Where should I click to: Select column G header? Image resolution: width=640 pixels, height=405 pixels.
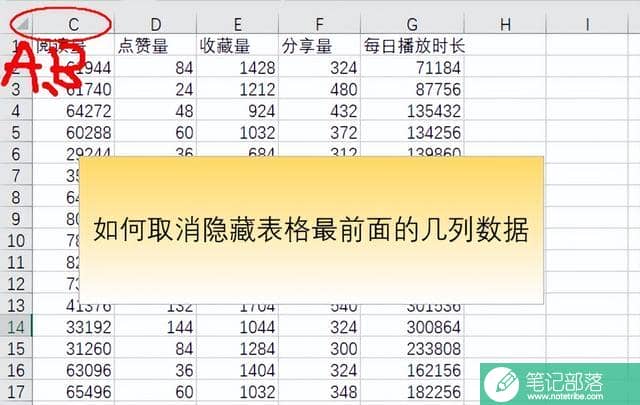click(x=412, y=24)
